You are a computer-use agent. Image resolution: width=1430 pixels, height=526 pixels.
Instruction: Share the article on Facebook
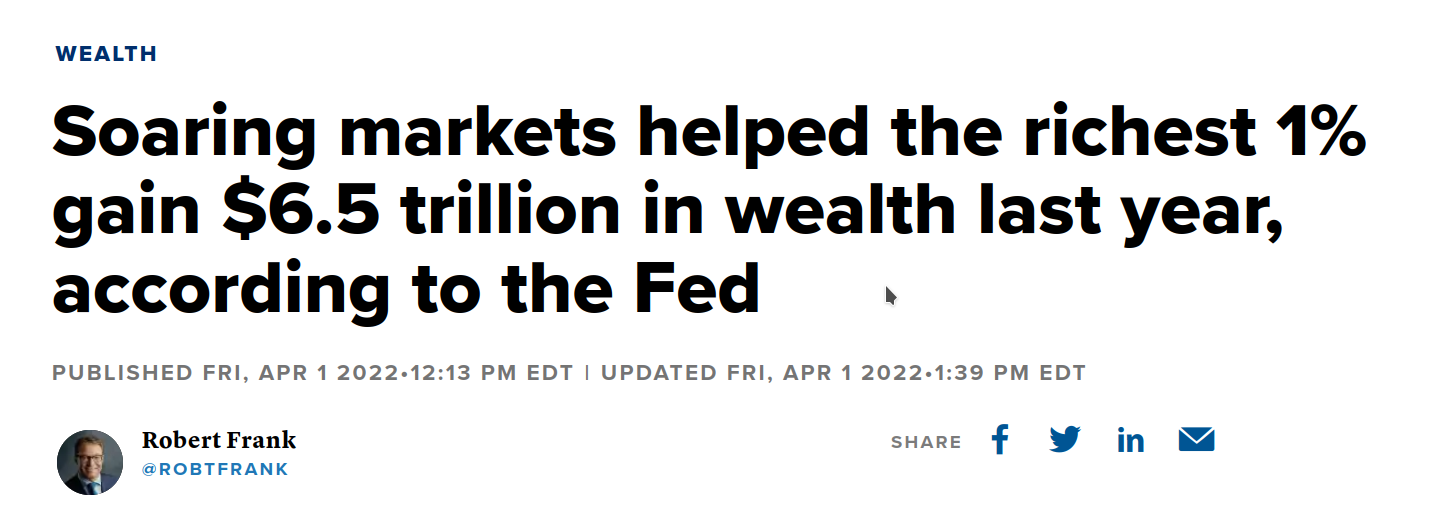tap(1000, 440)
